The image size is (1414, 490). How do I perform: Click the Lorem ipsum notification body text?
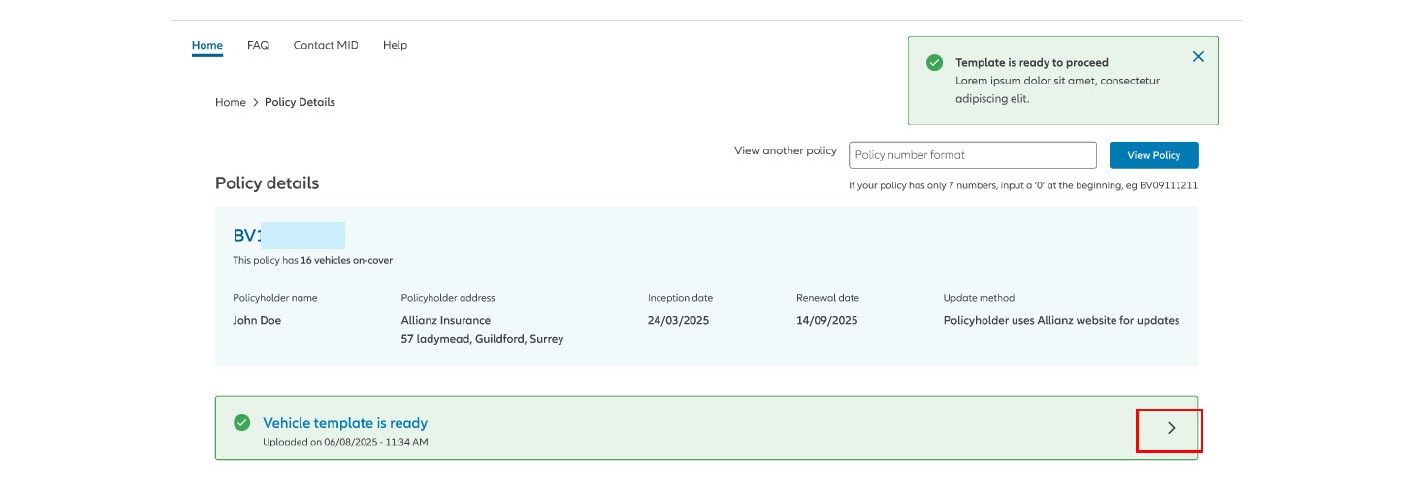pyautogui.click(x=1057, y=90)
